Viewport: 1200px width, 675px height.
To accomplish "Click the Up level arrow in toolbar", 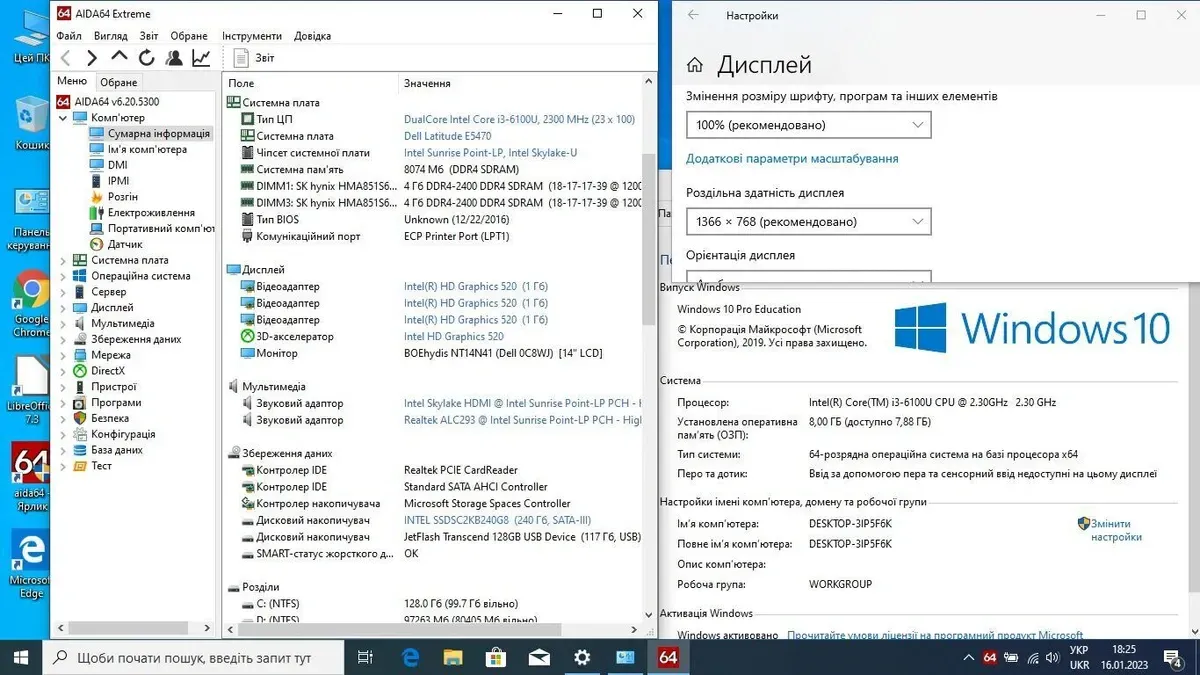I will (119, 58).
